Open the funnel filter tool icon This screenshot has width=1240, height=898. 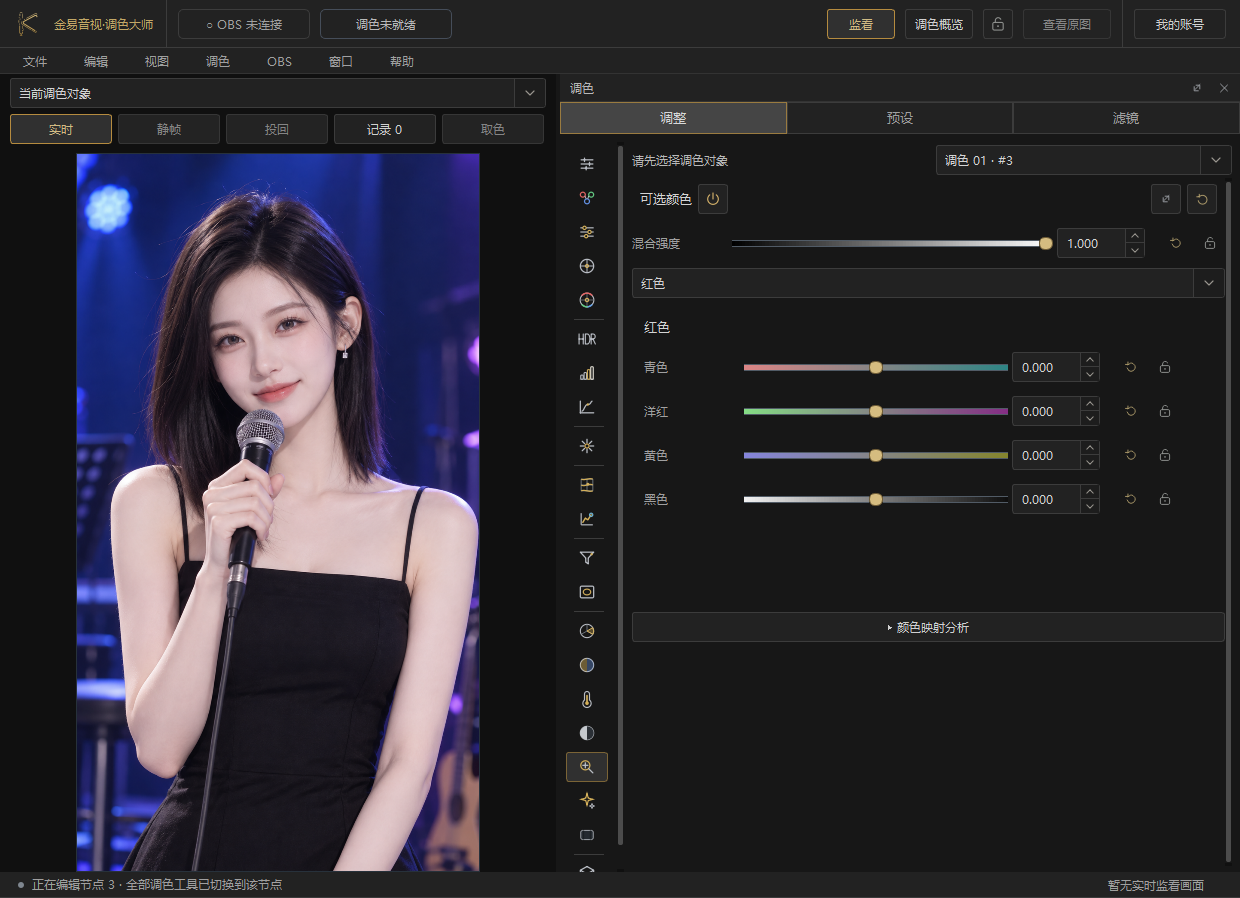[587, 558]
